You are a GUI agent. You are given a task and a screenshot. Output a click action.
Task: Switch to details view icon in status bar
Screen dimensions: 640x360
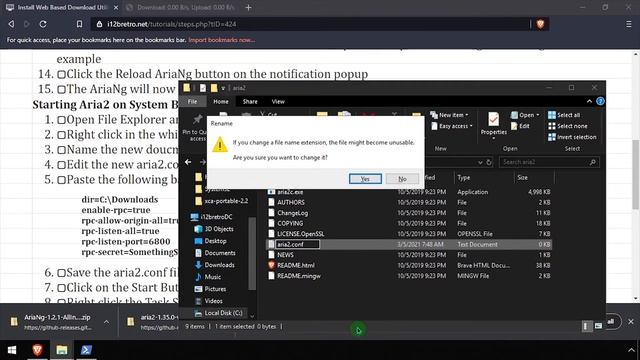(x=587, y=326)
